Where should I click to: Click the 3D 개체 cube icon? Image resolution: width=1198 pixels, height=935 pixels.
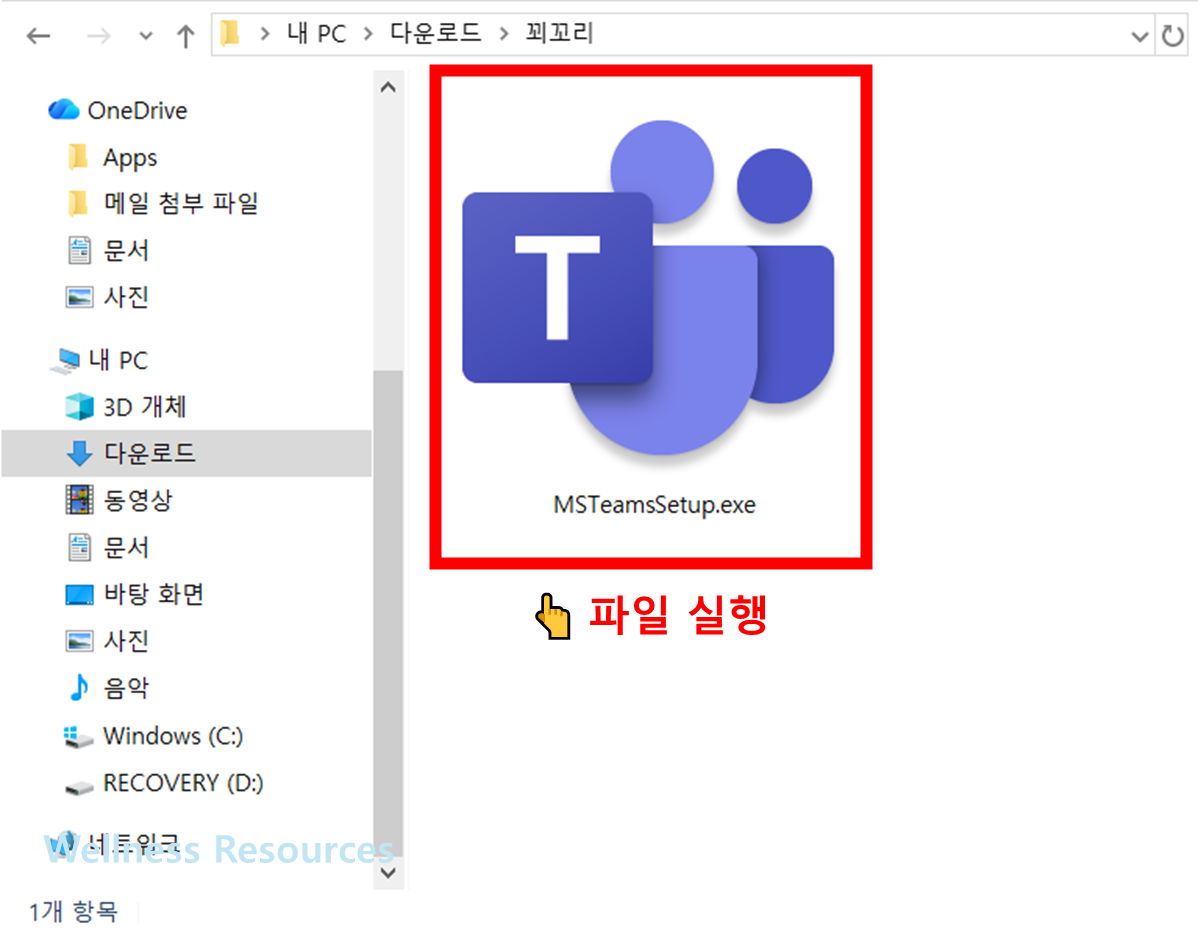(79, 406)
